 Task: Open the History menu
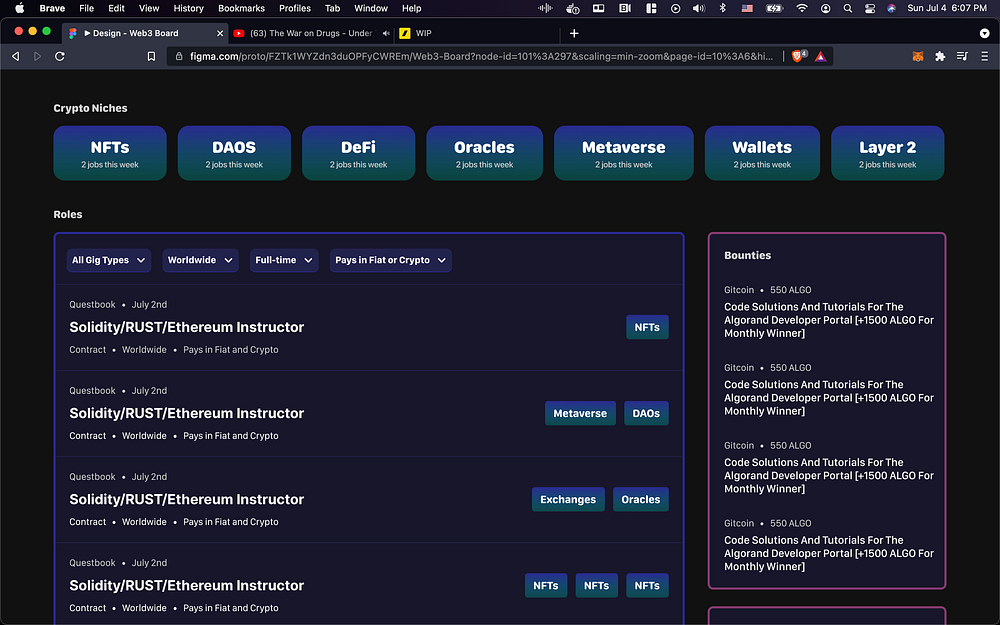[x=188, y=8]
